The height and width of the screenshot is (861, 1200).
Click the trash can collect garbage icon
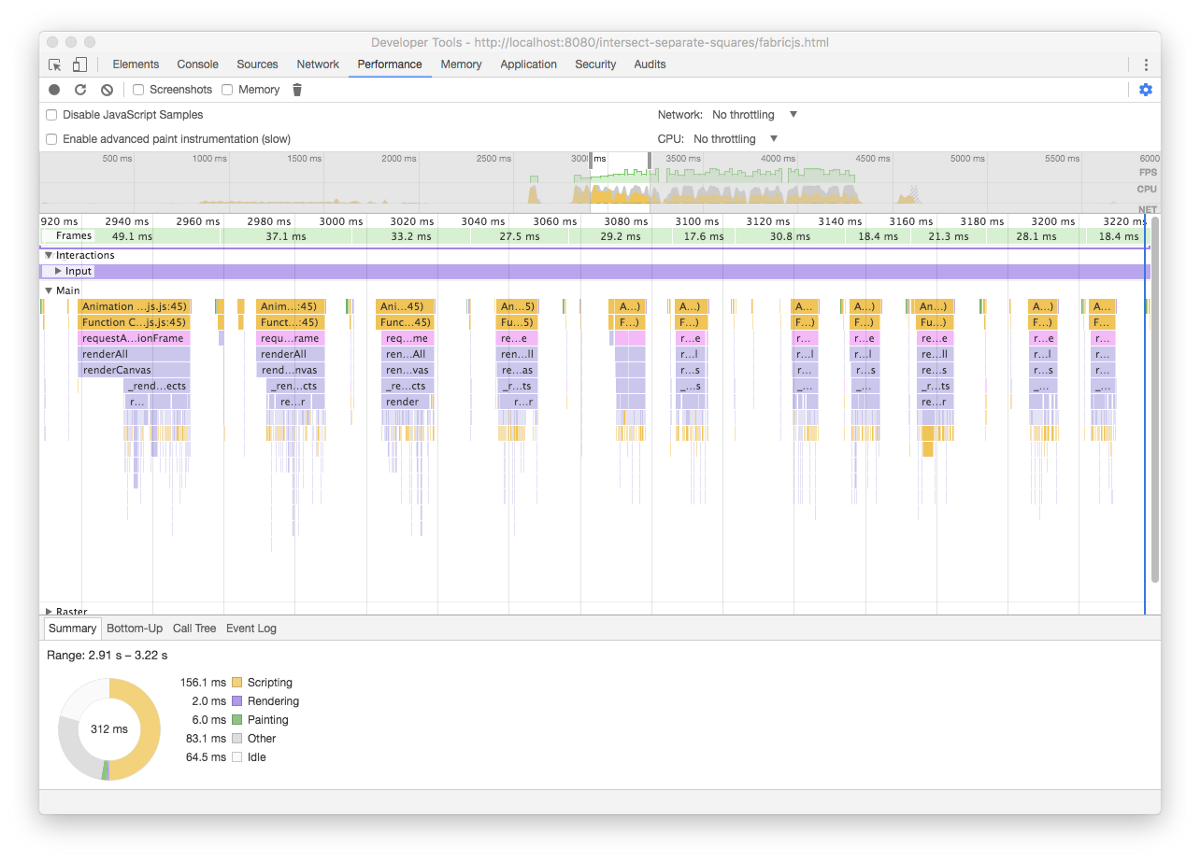point(297,90)
